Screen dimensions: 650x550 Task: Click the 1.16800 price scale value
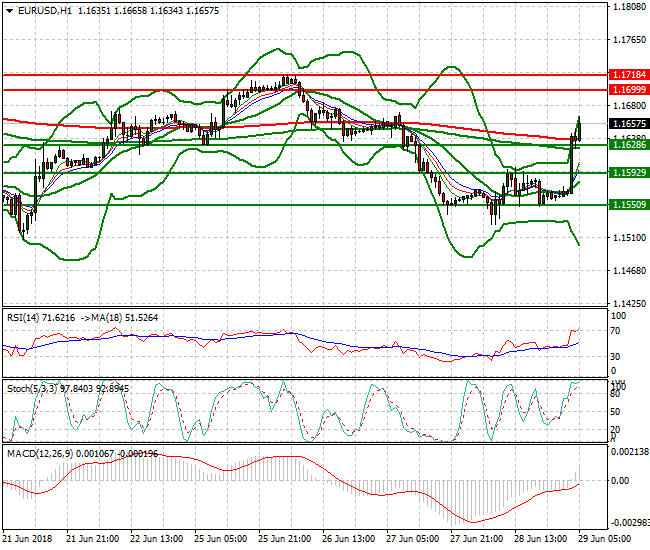[x=629, y=106]
